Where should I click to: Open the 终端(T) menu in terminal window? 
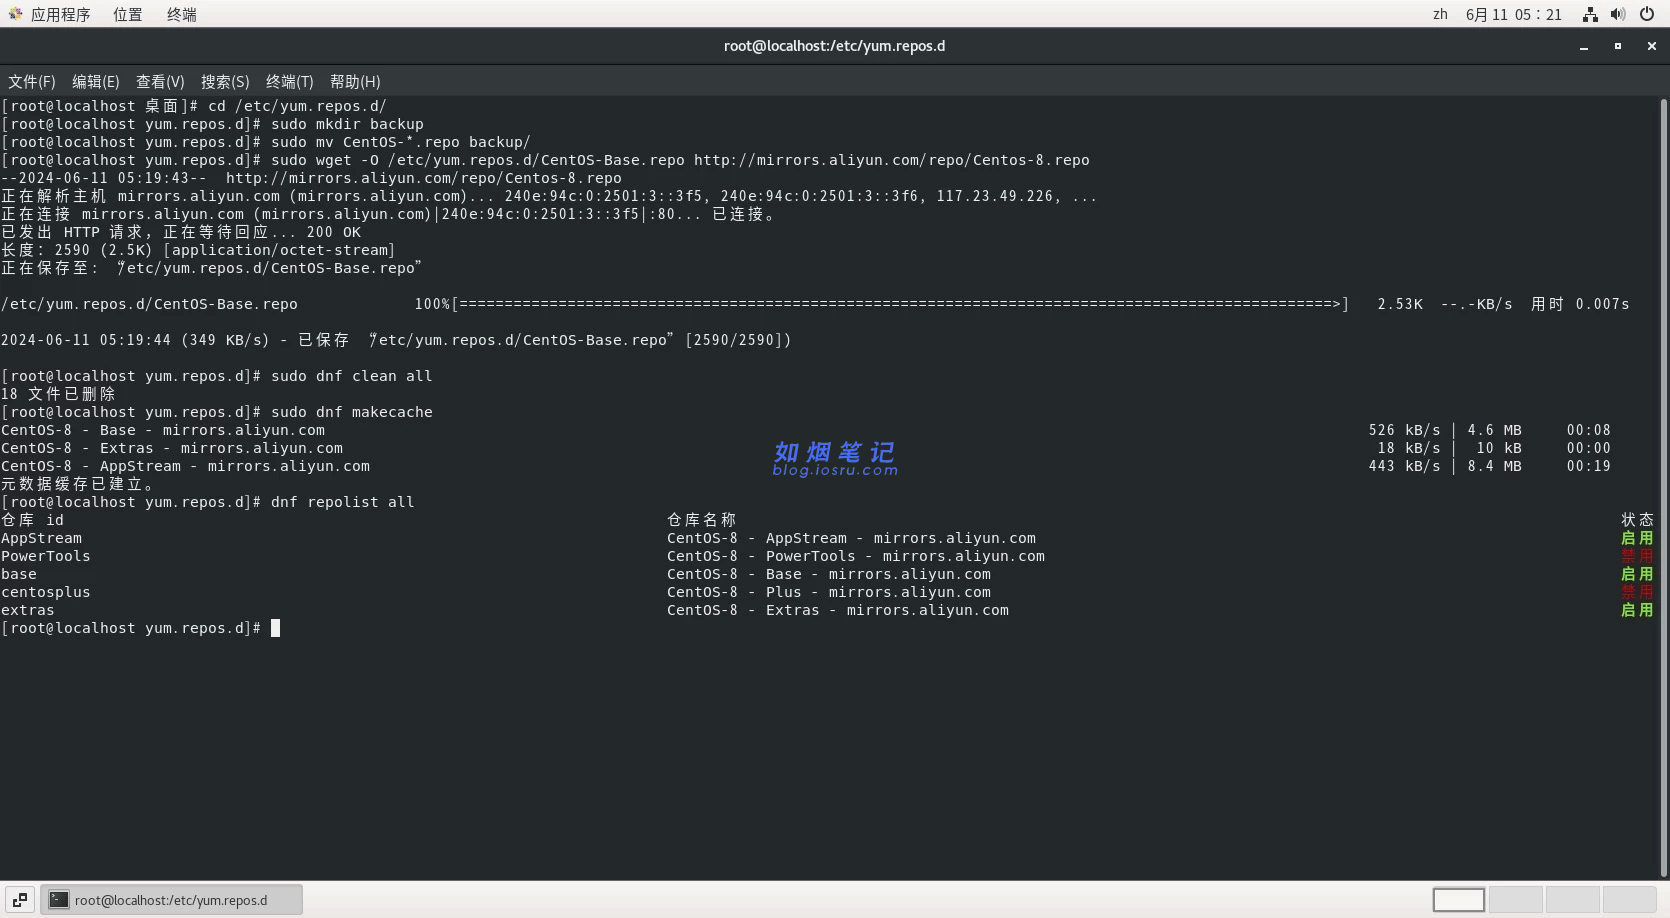tap(290, 82)
